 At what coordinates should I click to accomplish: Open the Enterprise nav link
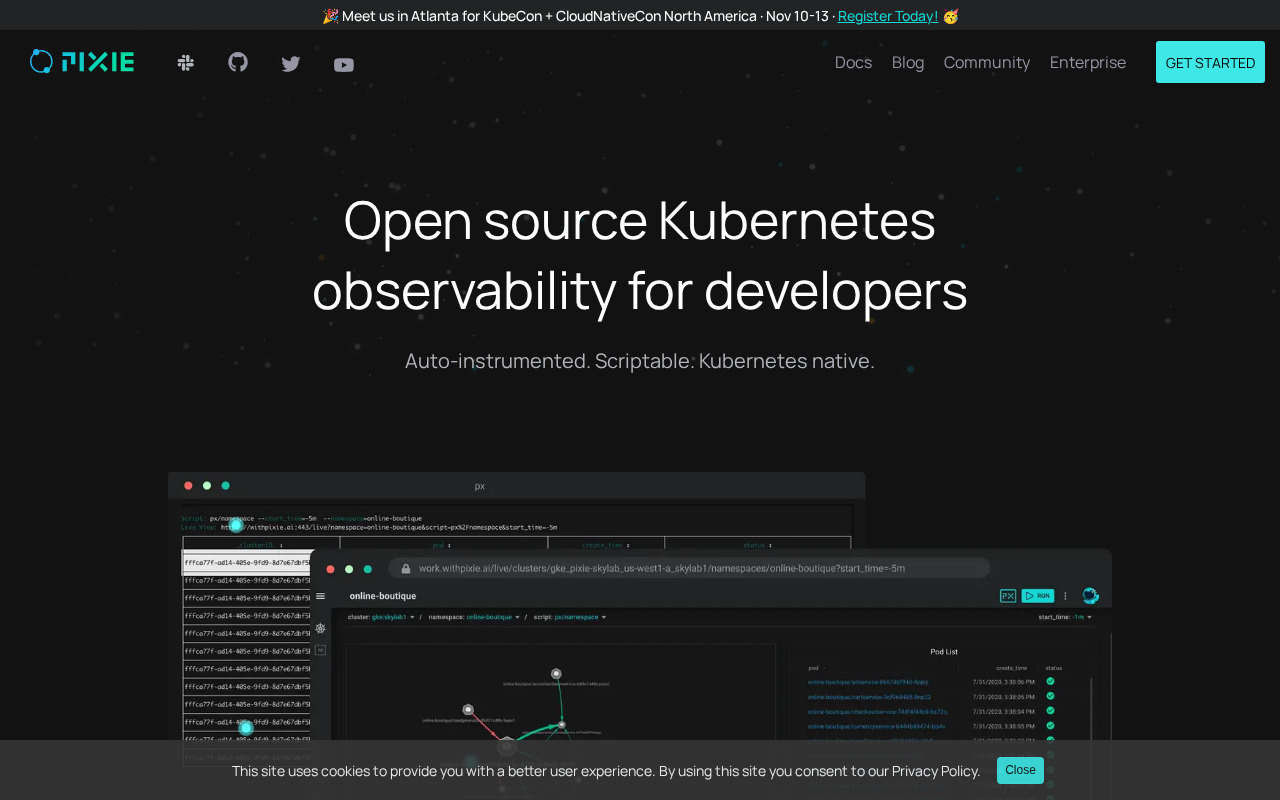pyautogui.click(x=1087, y=62)
